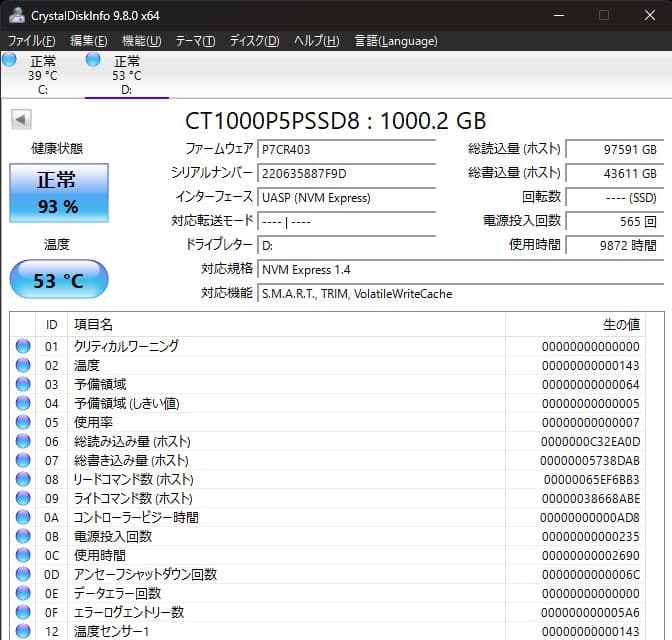Click the previous disk arrow button
Image resolution: width=672 pixels, height=640 pixels.
pos(21,120)
